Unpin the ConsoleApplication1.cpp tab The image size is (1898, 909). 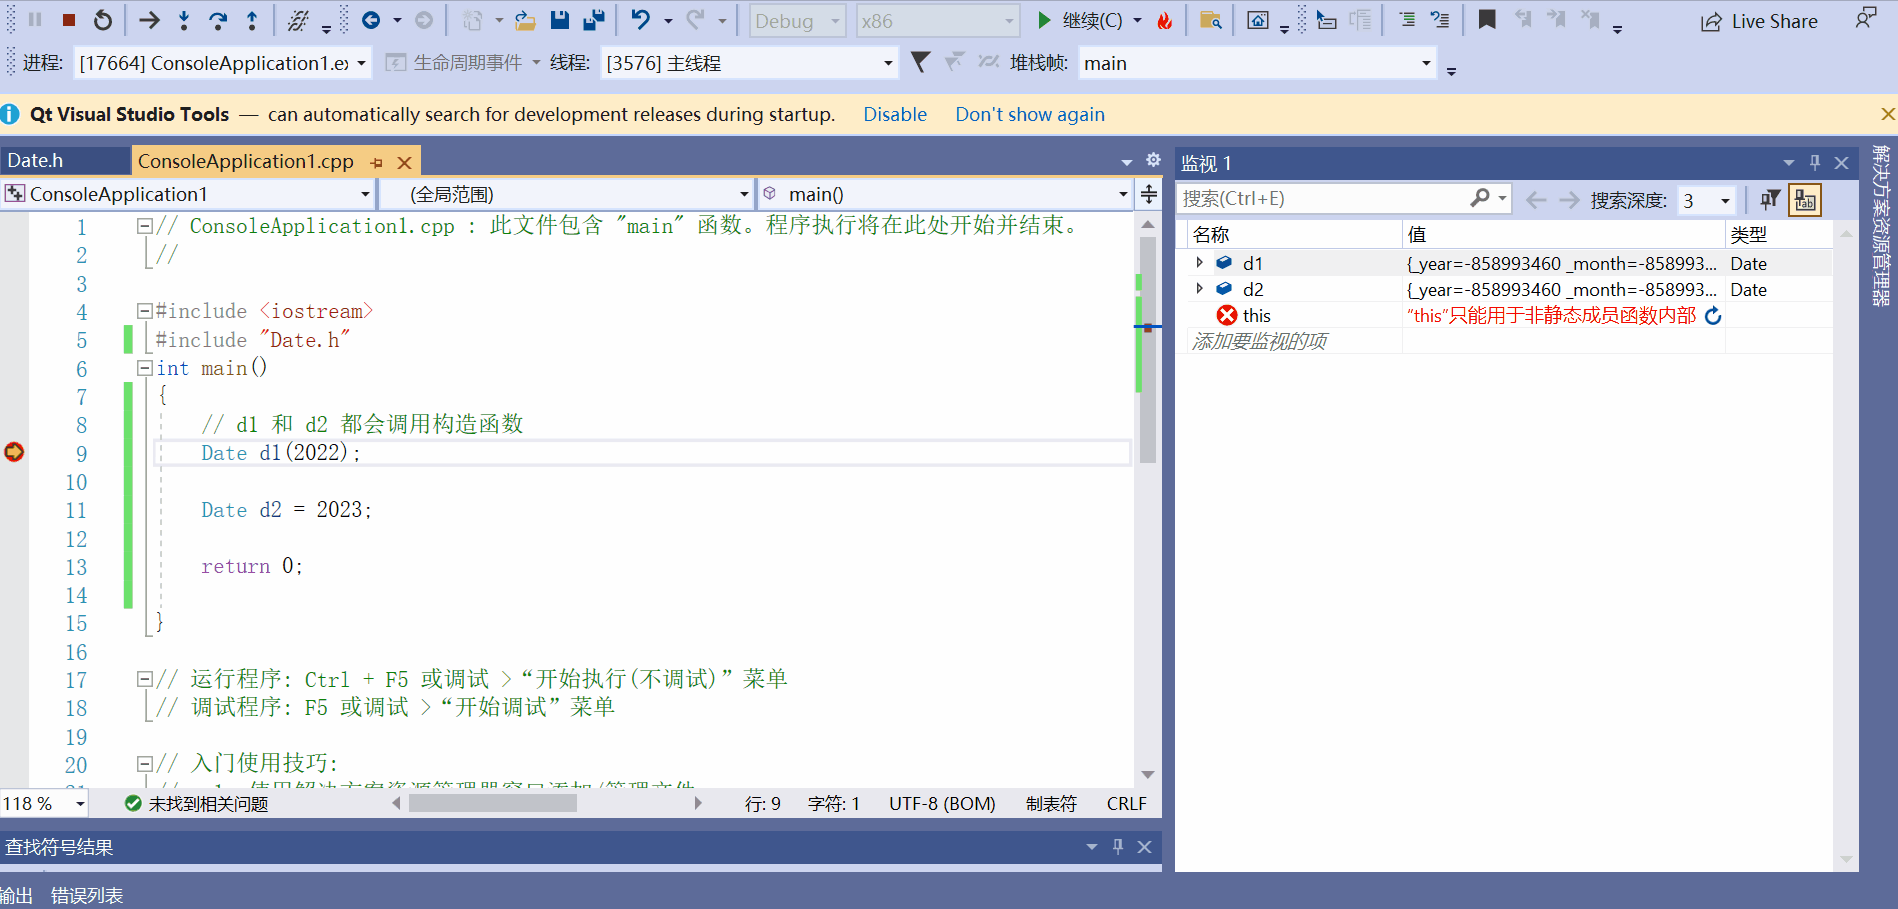378,161
